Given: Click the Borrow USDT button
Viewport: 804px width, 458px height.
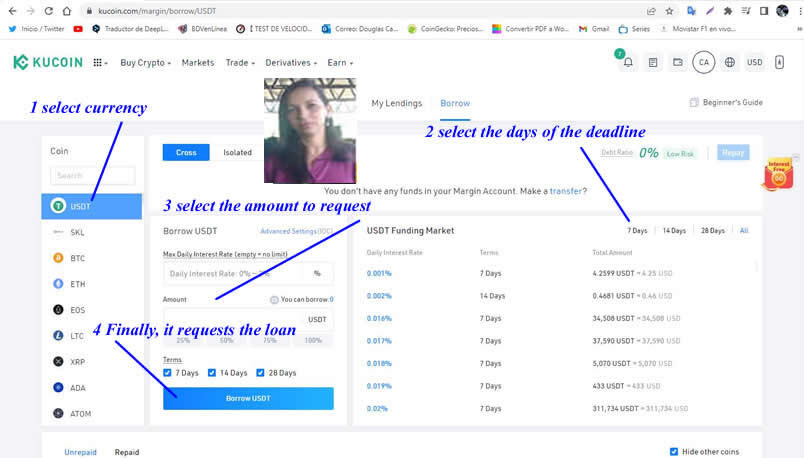Looking at the screenshot, I should click(248, 398).
